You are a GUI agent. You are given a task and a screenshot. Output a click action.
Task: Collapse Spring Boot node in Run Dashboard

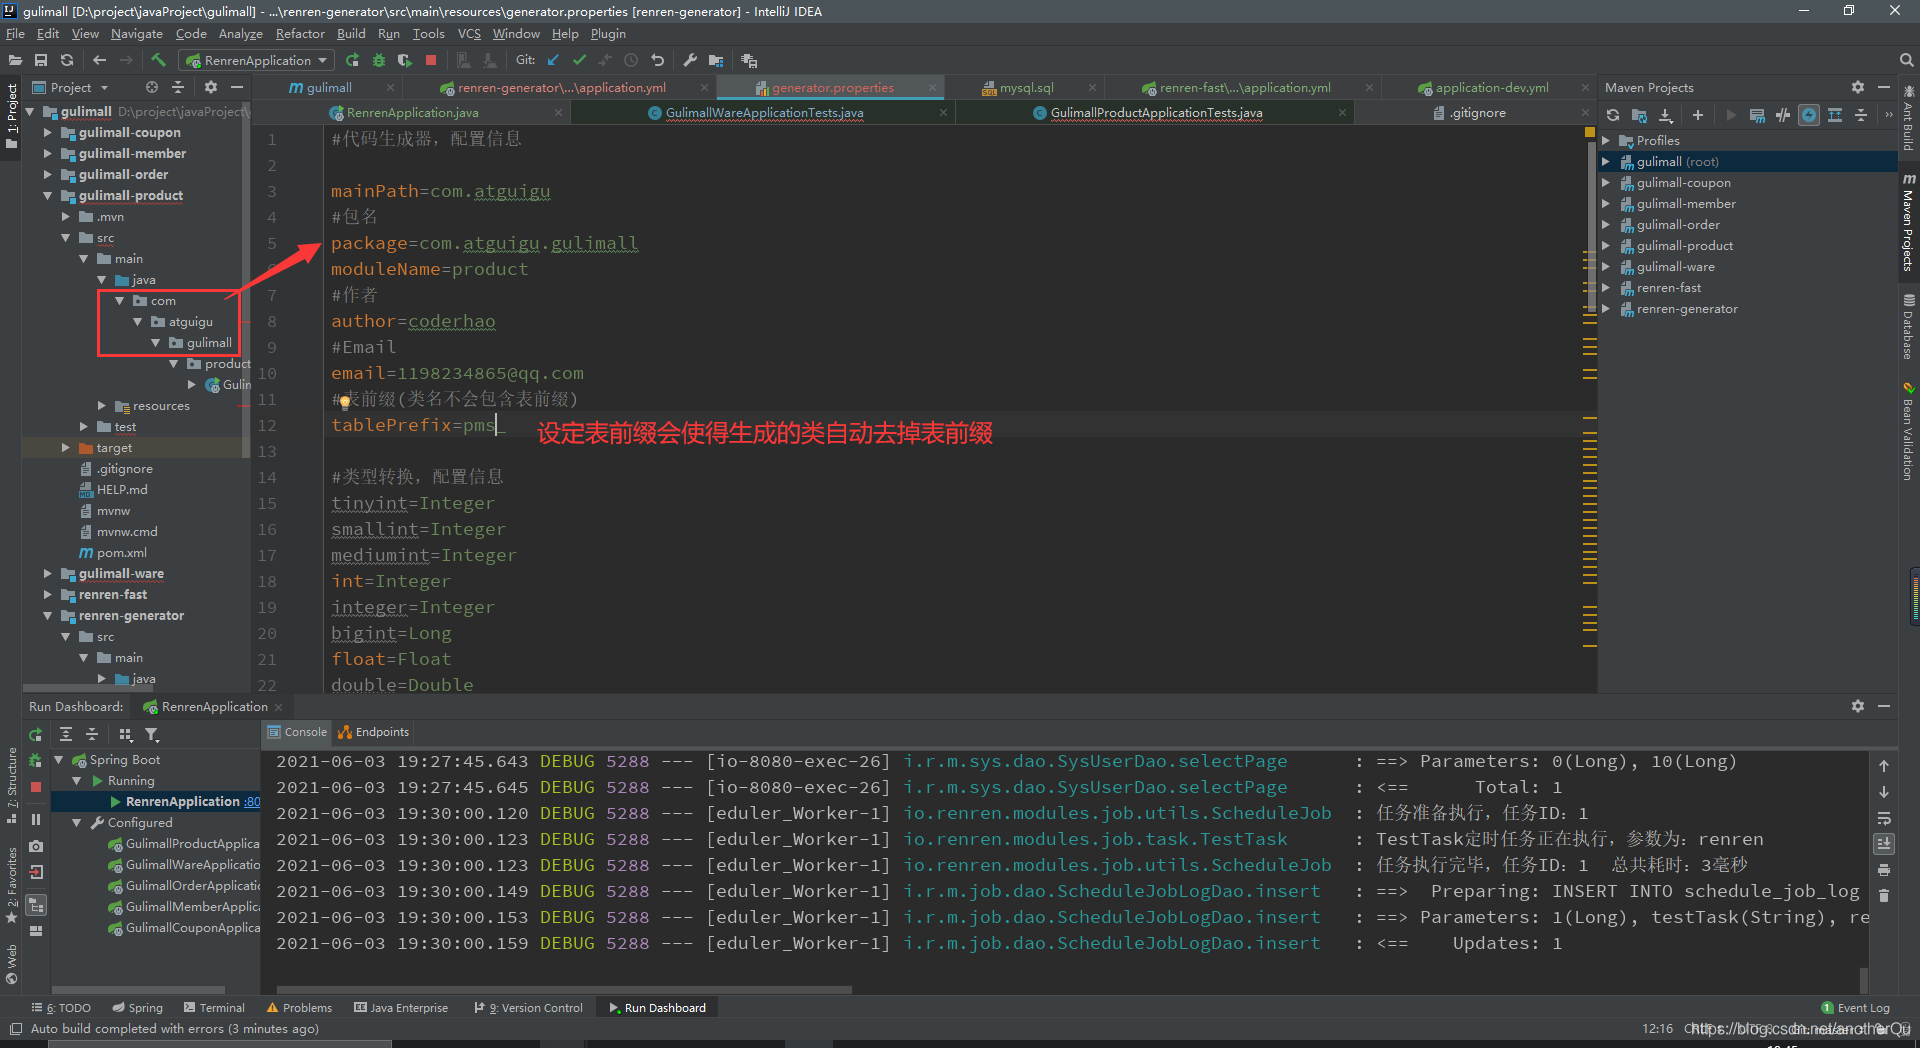pyautogui.click(x=59, y=759)
